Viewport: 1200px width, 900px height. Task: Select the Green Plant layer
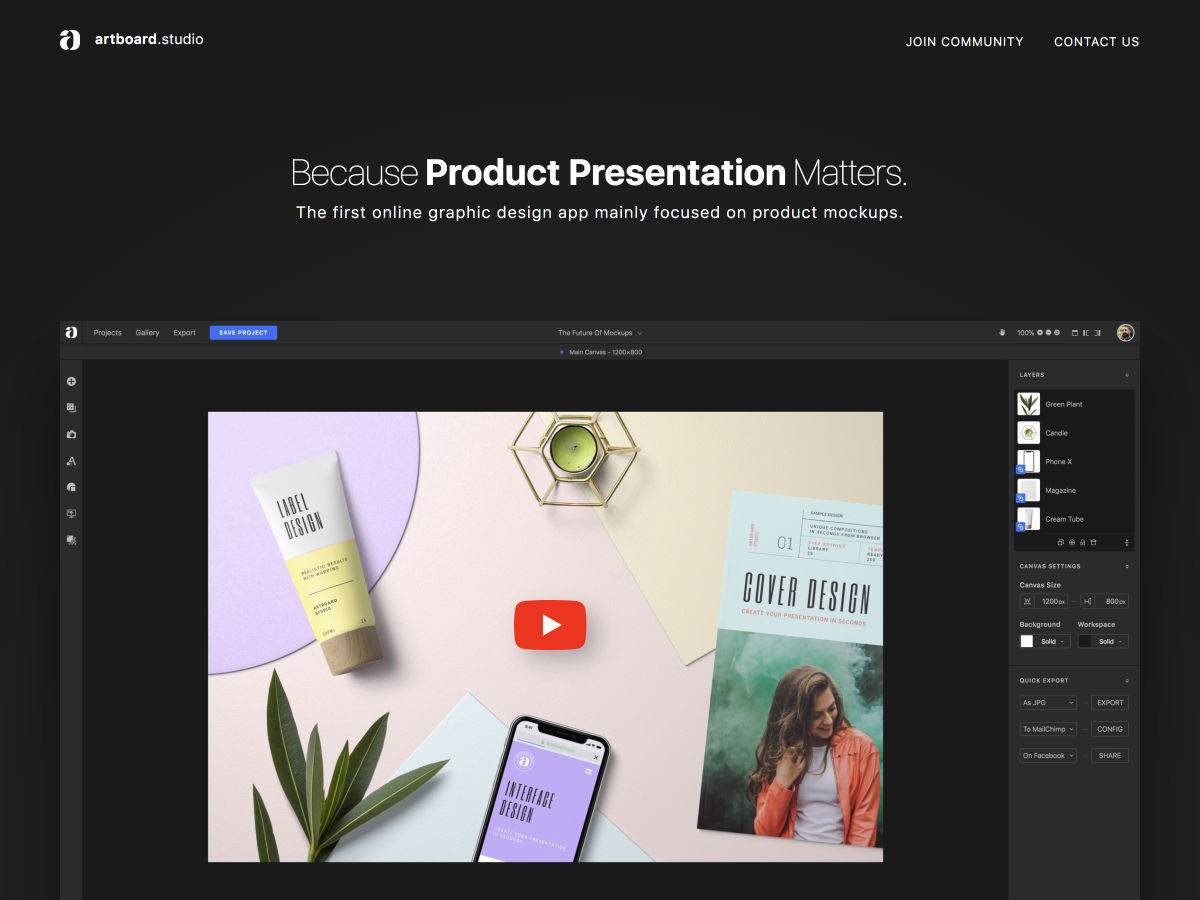click(x=1074, y=404)
